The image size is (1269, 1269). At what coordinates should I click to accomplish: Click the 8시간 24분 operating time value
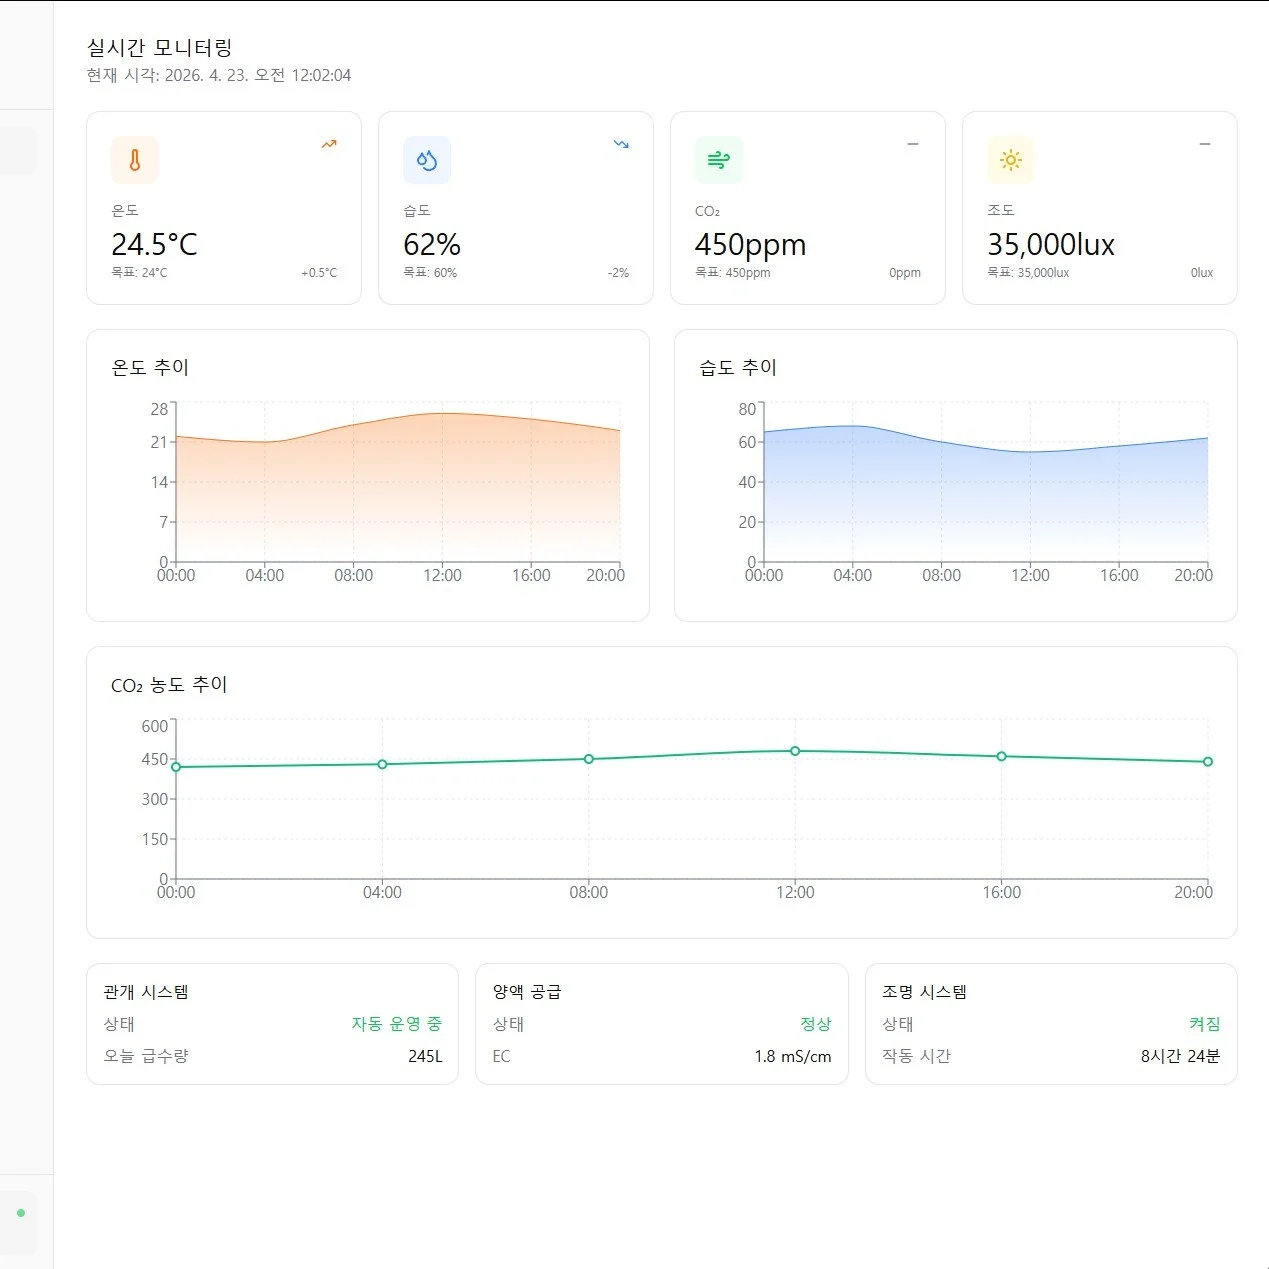pyautogui.click(x=1181, y=1056)
